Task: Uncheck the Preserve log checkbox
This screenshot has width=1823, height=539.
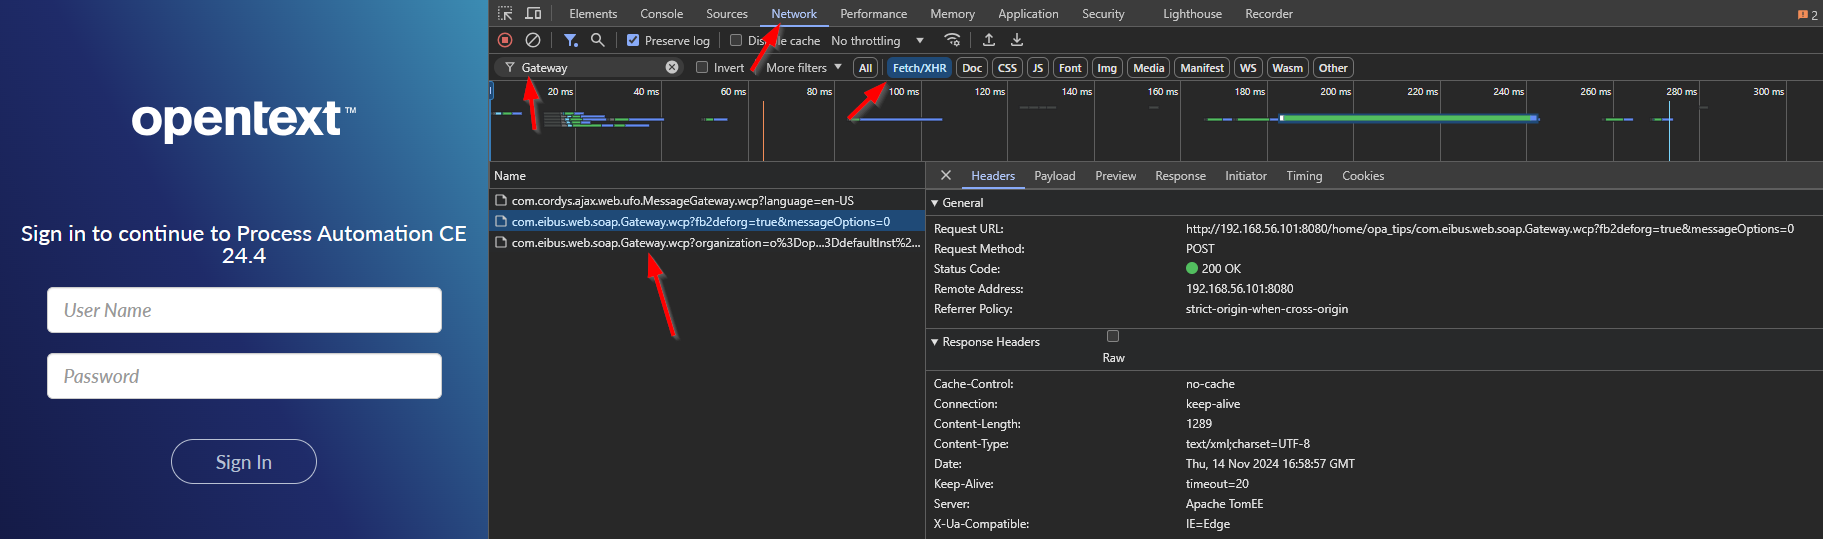Action: point(633,40)
